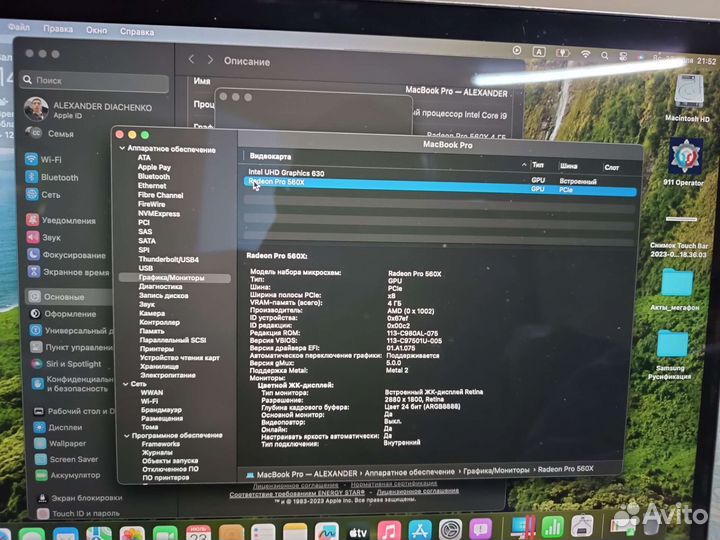Select Графика/Мониторы in hardware tree
720x540 pixels.
click(175, 278)
